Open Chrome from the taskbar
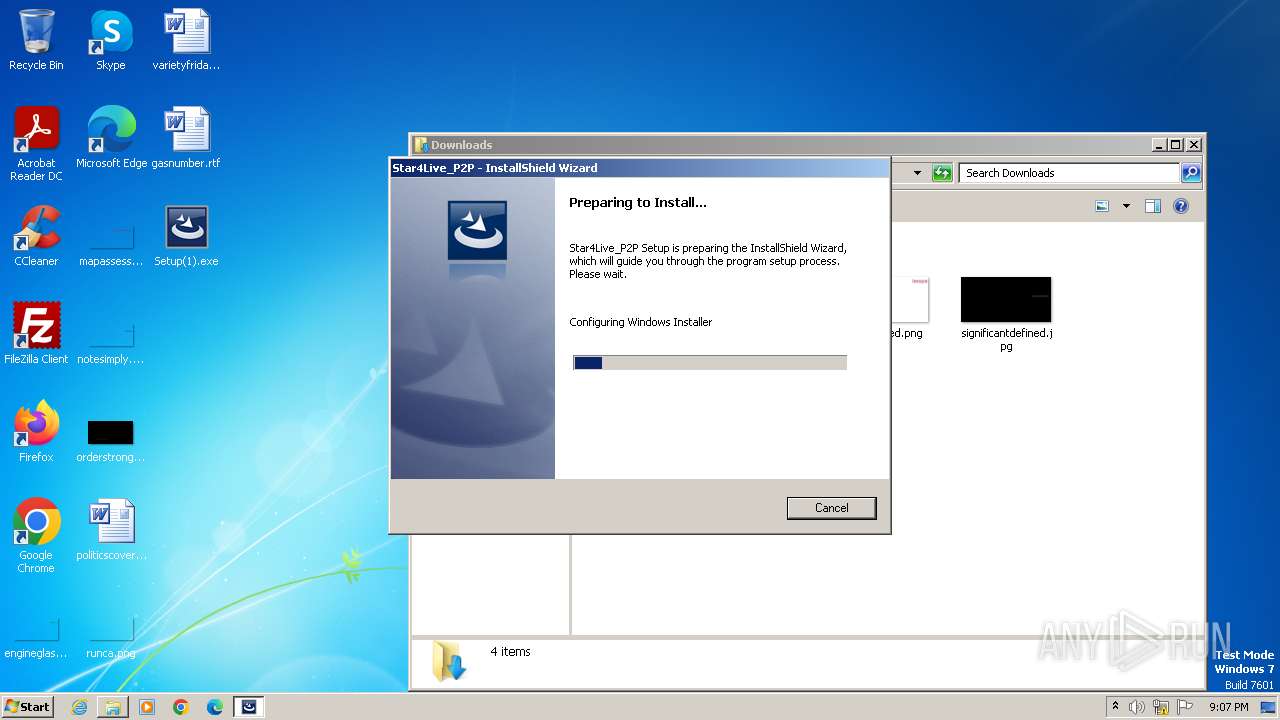Screen dimensions: 1280x720 181,706
